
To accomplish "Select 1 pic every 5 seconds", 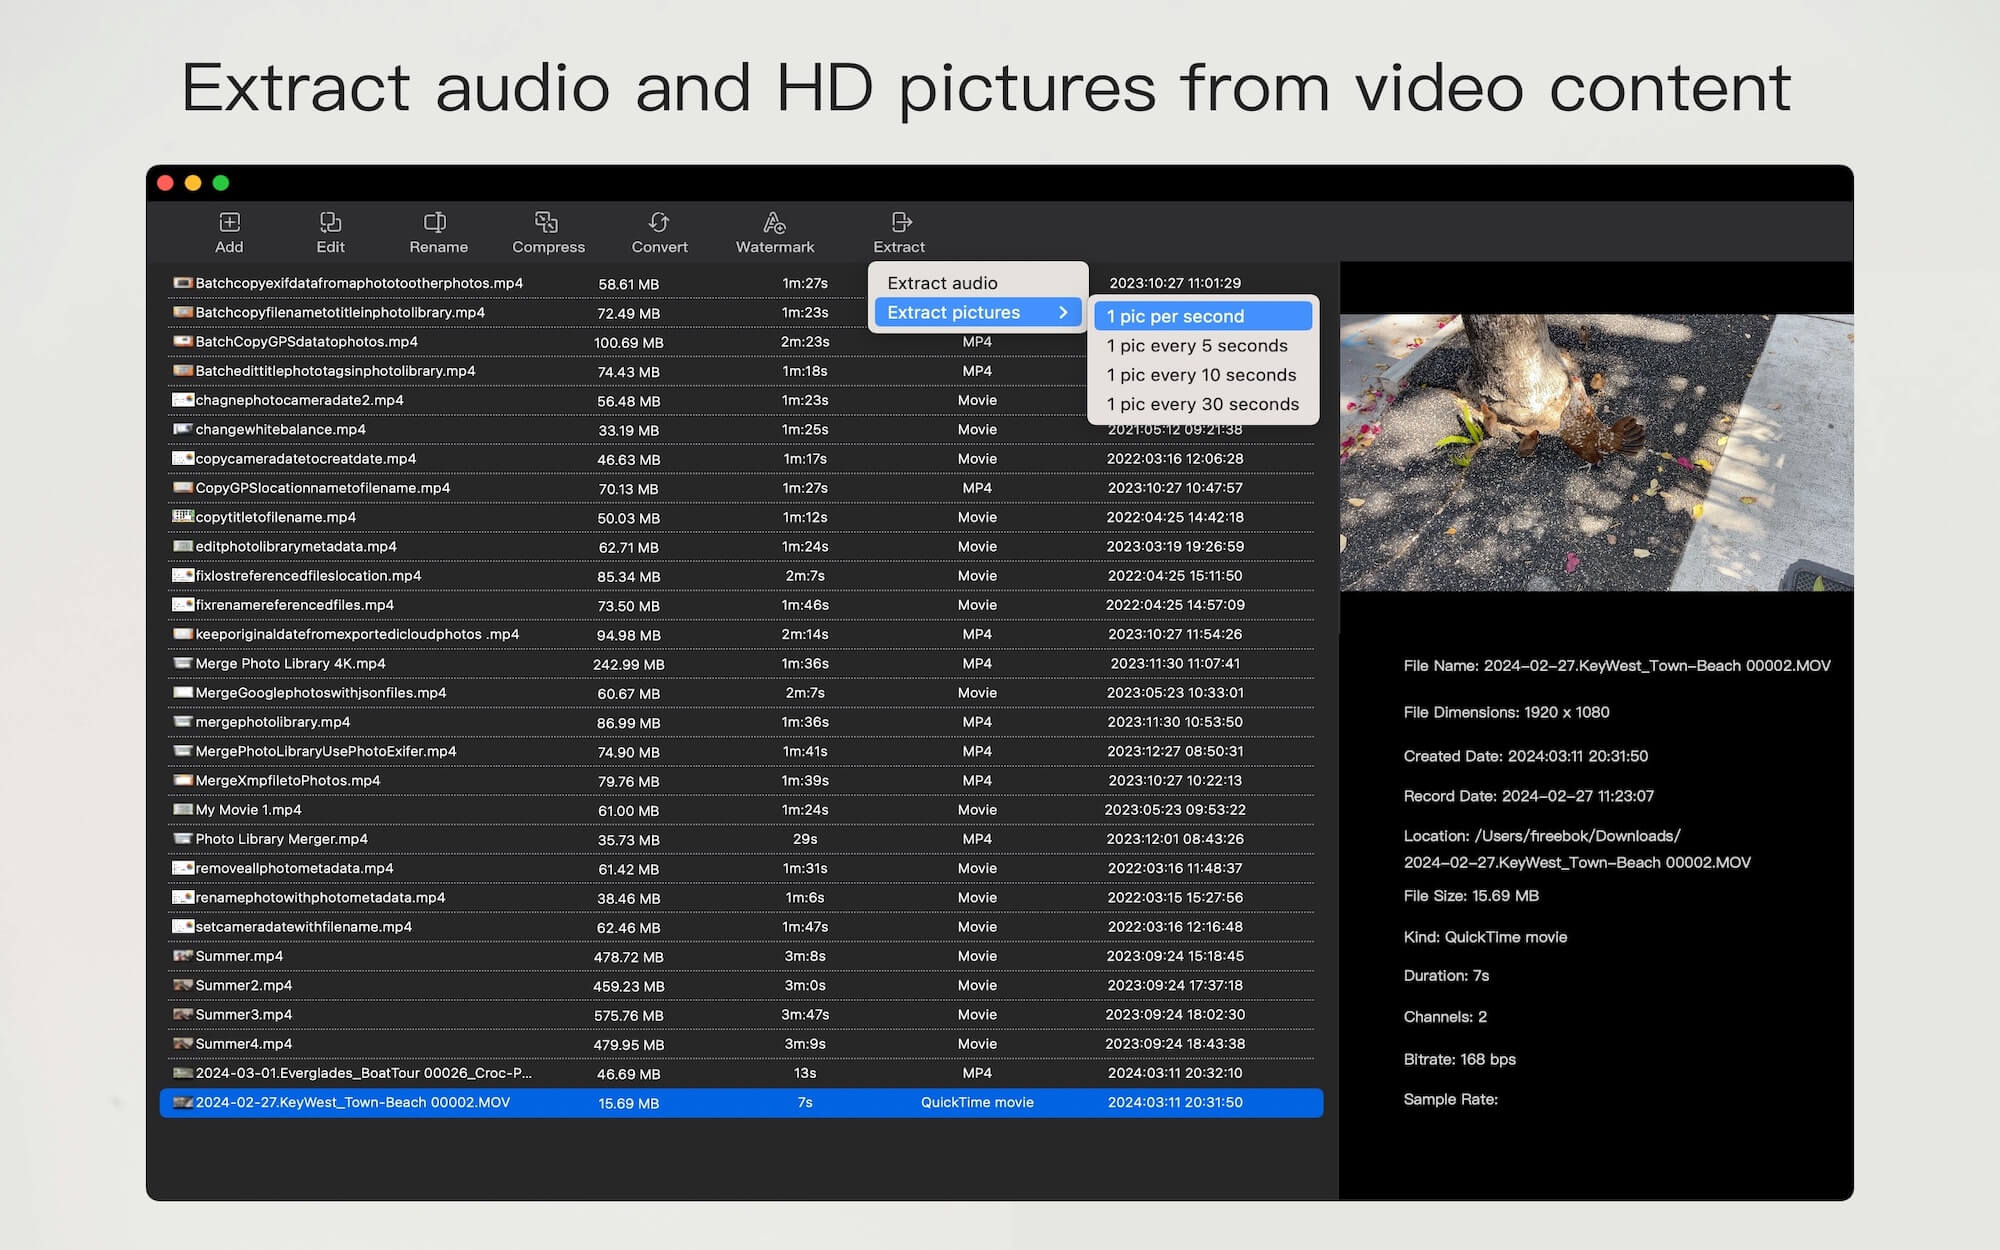I will [1203, 346].
